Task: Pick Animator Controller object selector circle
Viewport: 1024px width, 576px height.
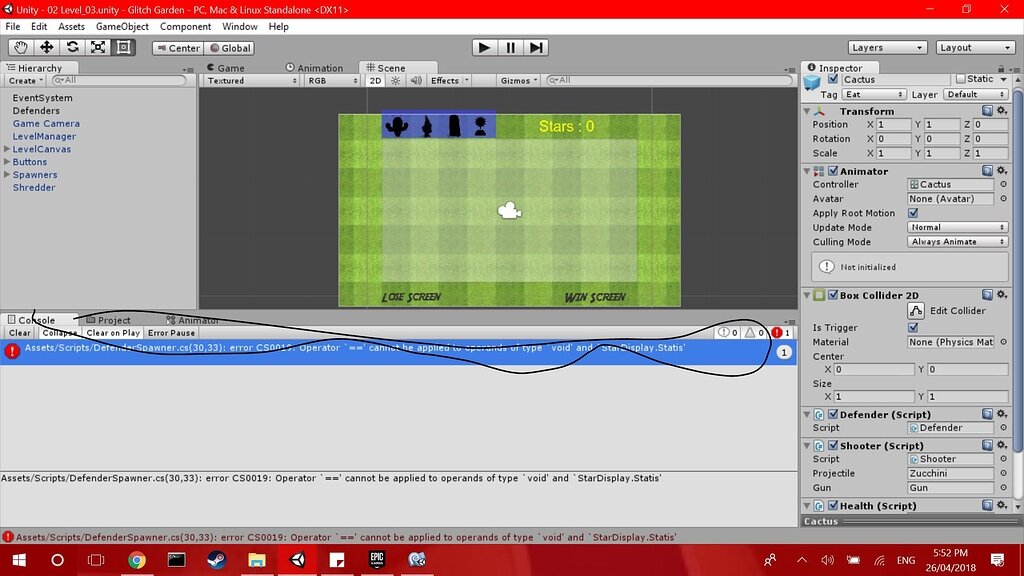Action: tap(1004, 184)
